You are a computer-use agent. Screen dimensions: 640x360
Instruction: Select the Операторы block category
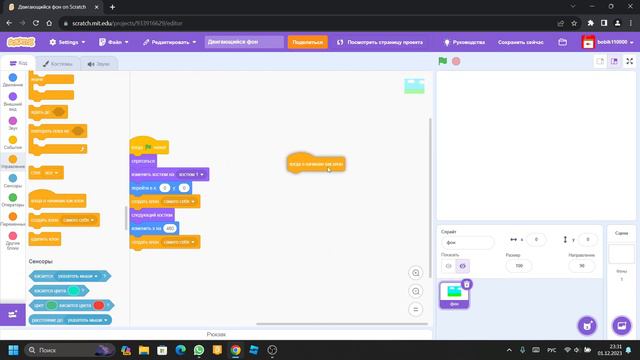click(x=13, y=200)
